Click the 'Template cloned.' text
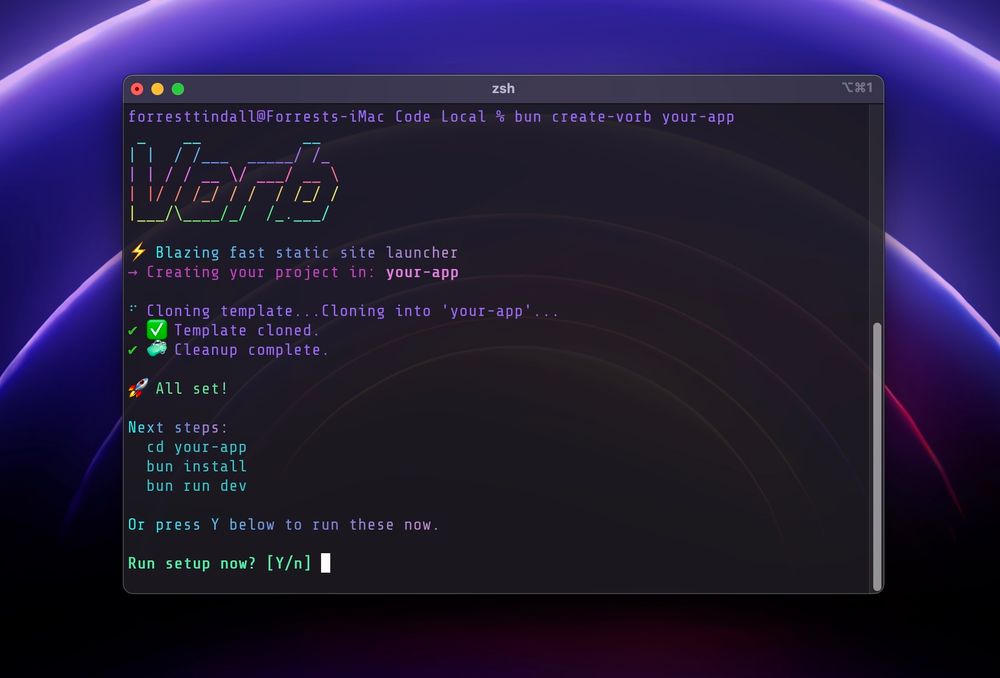1000x678 pixels. coord(247,330)
